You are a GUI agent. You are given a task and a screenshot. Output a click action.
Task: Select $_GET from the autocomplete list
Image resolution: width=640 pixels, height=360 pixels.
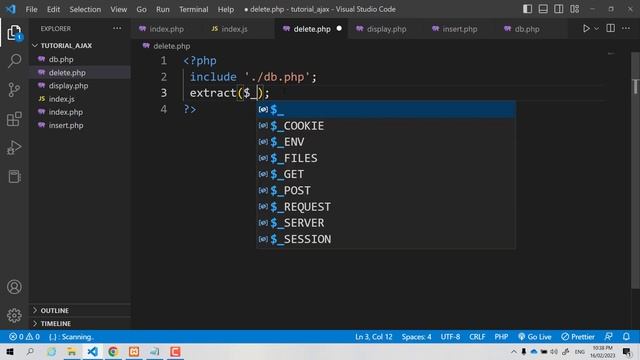(x=386, y=174)
